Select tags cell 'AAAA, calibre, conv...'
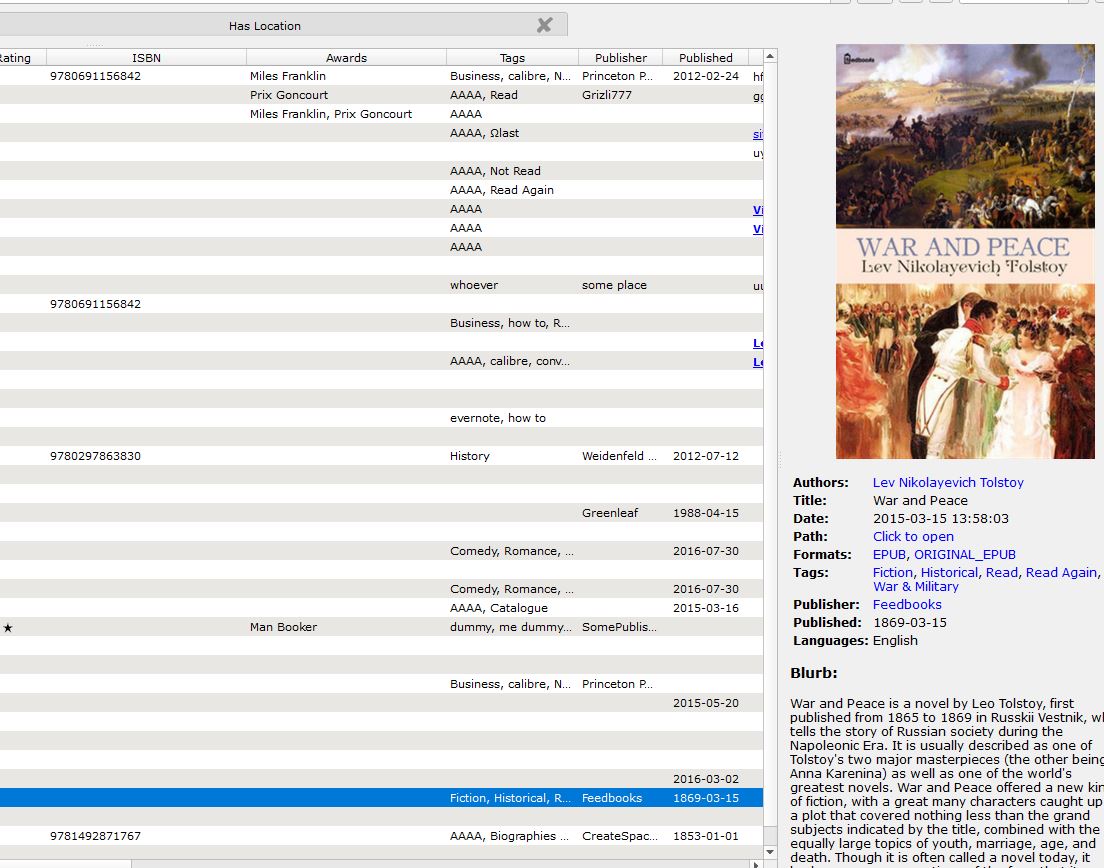This screenshot has width=1104, height=868. [512, 361]
